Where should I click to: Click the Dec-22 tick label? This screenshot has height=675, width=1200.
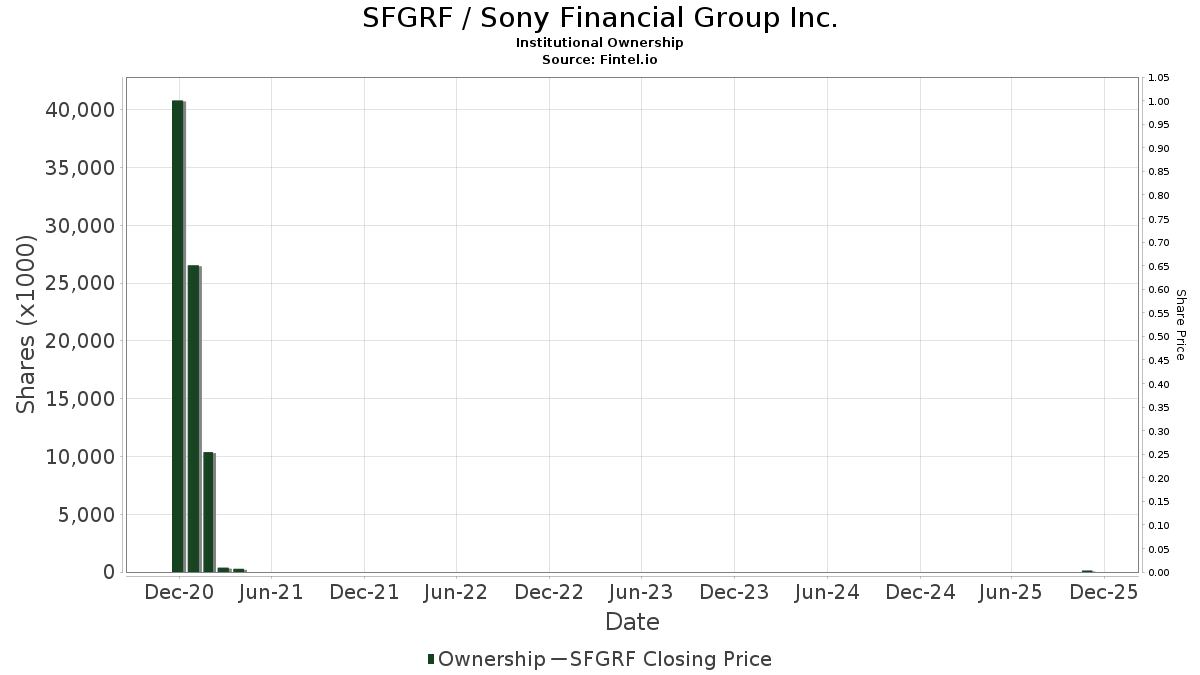(x=549, y=592)
